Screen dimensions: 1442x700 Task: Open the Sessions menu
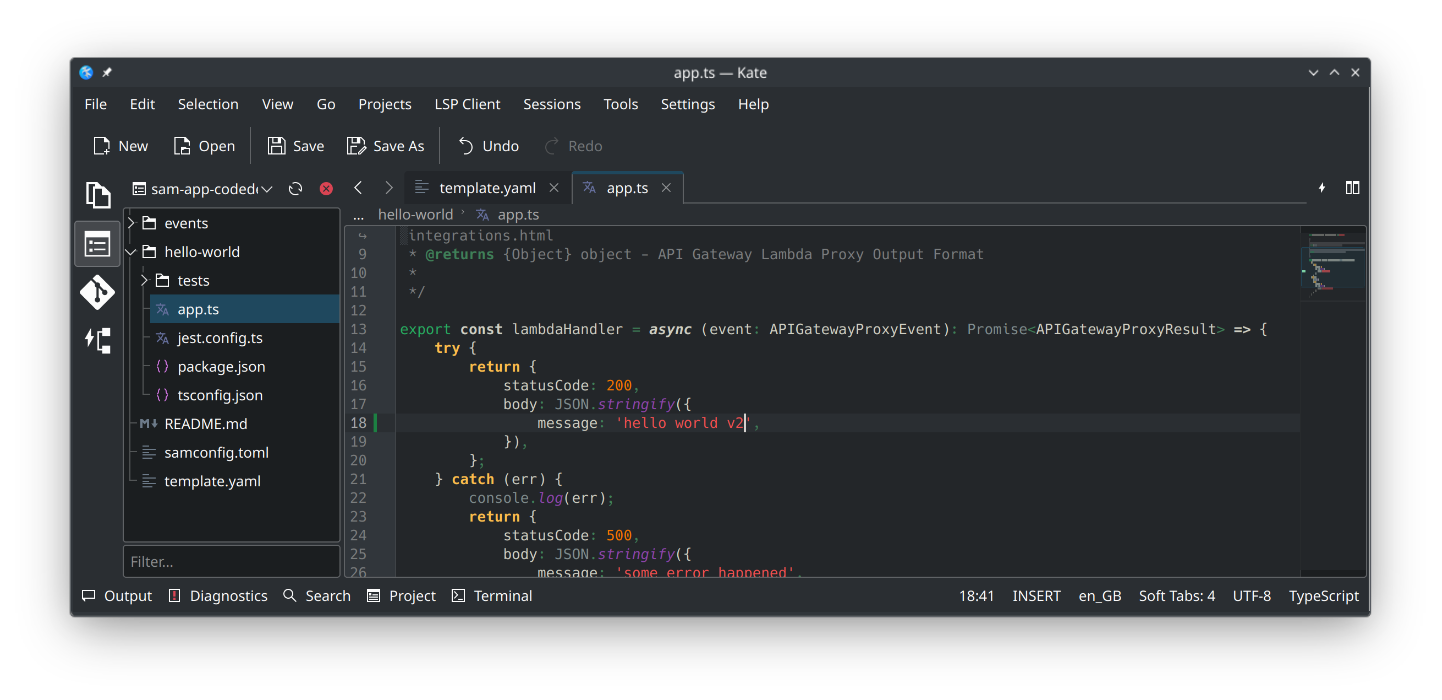(x=552, y=104)
